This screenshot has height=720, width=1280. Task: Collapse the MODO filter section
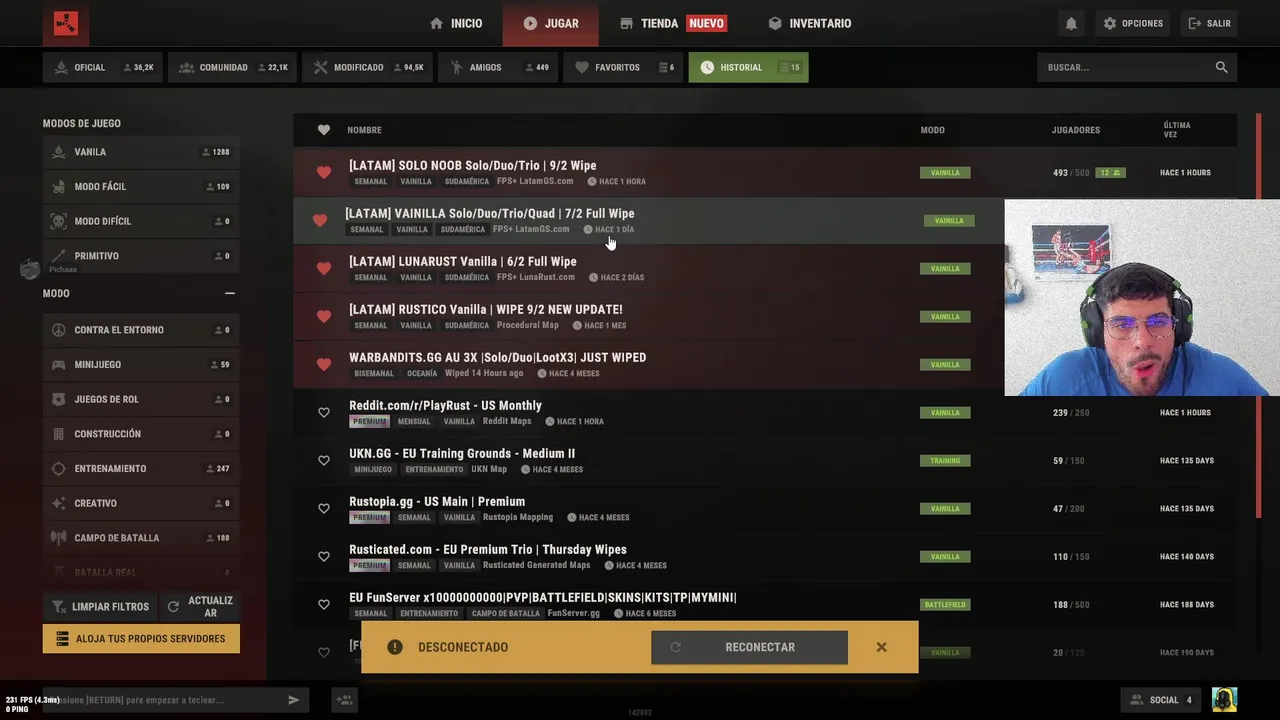click(x=230, y=293)
